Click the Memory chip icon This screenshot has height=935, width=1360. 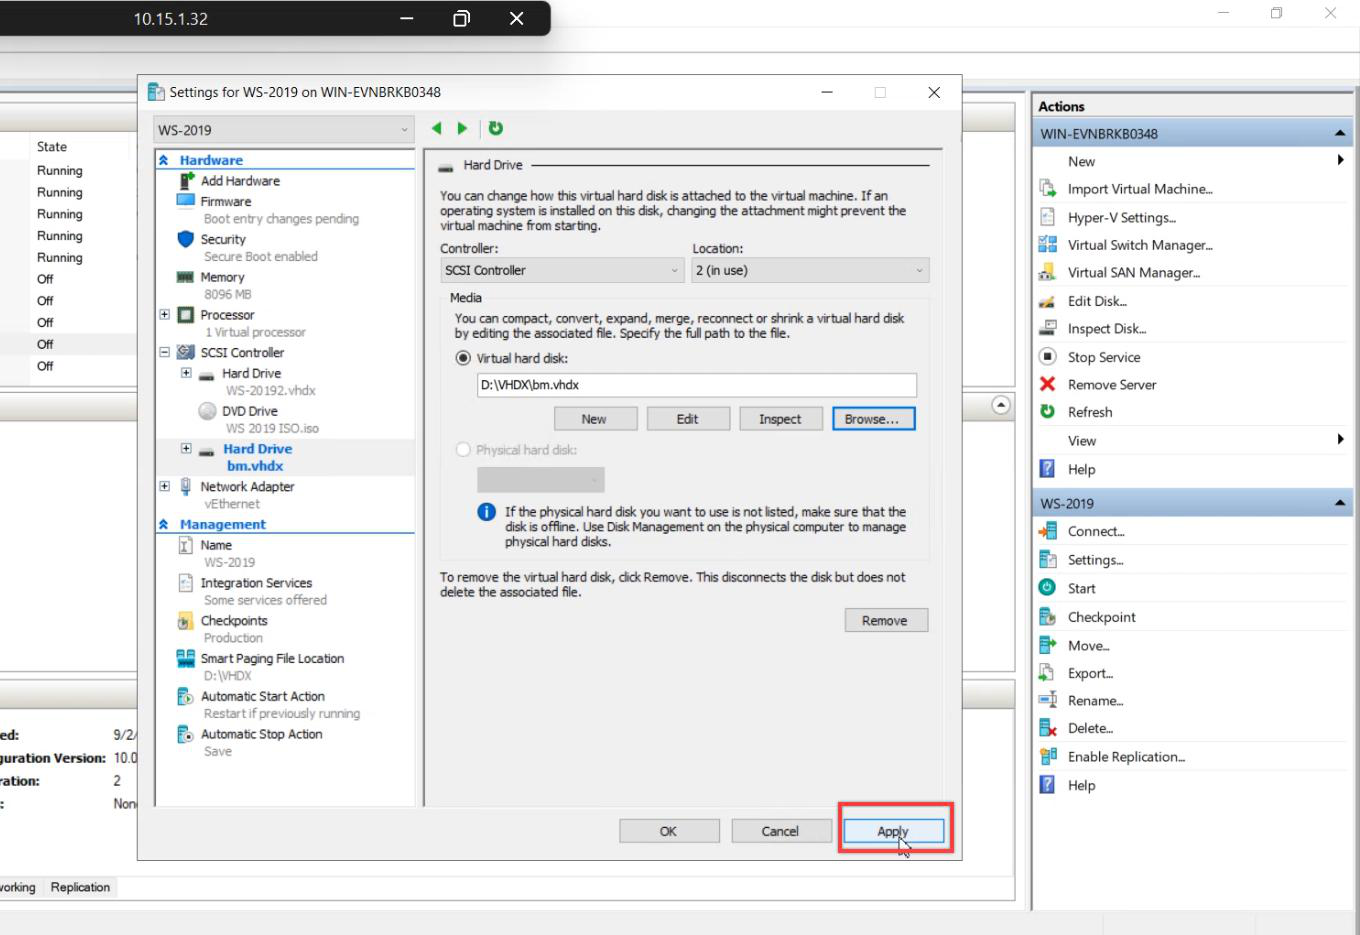pos(185,277)
